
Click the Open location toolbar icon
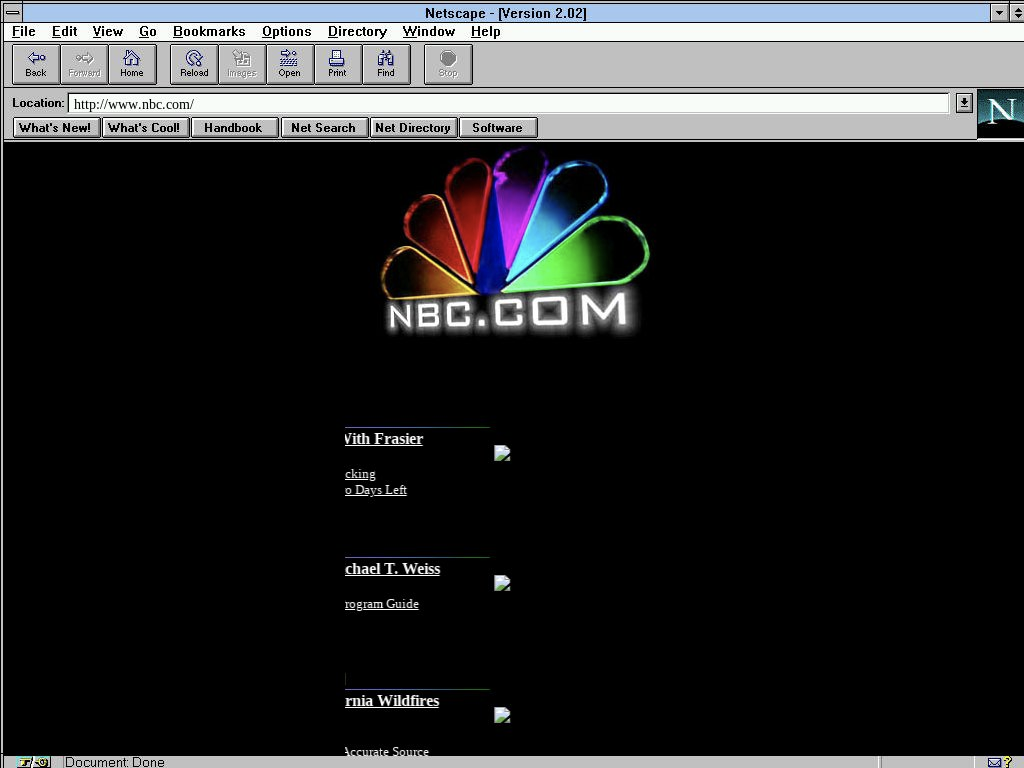click(289, 64)
